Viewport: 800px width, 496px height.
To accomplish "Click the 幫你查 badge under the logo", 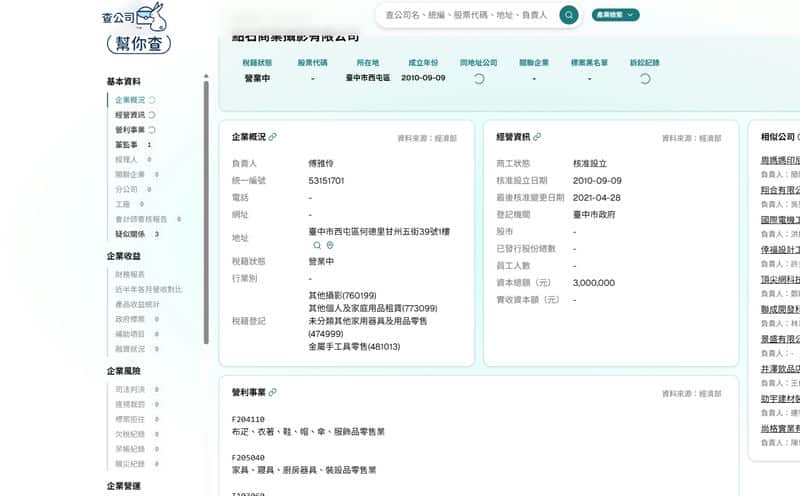I will (139, 44).
